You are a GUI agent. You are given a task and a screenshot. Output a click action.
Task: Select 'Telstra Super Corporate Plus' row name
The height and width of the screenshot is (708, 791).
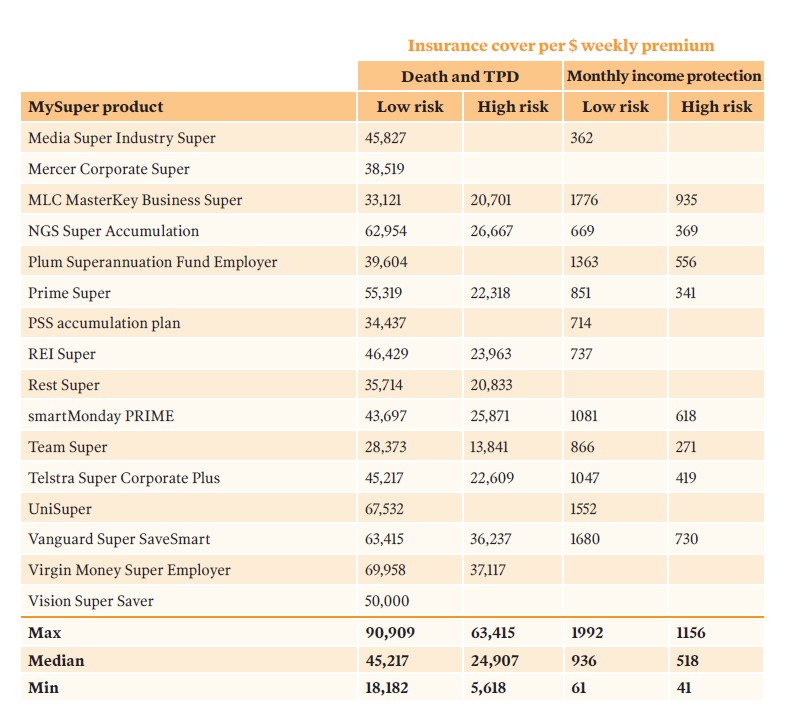124,478
